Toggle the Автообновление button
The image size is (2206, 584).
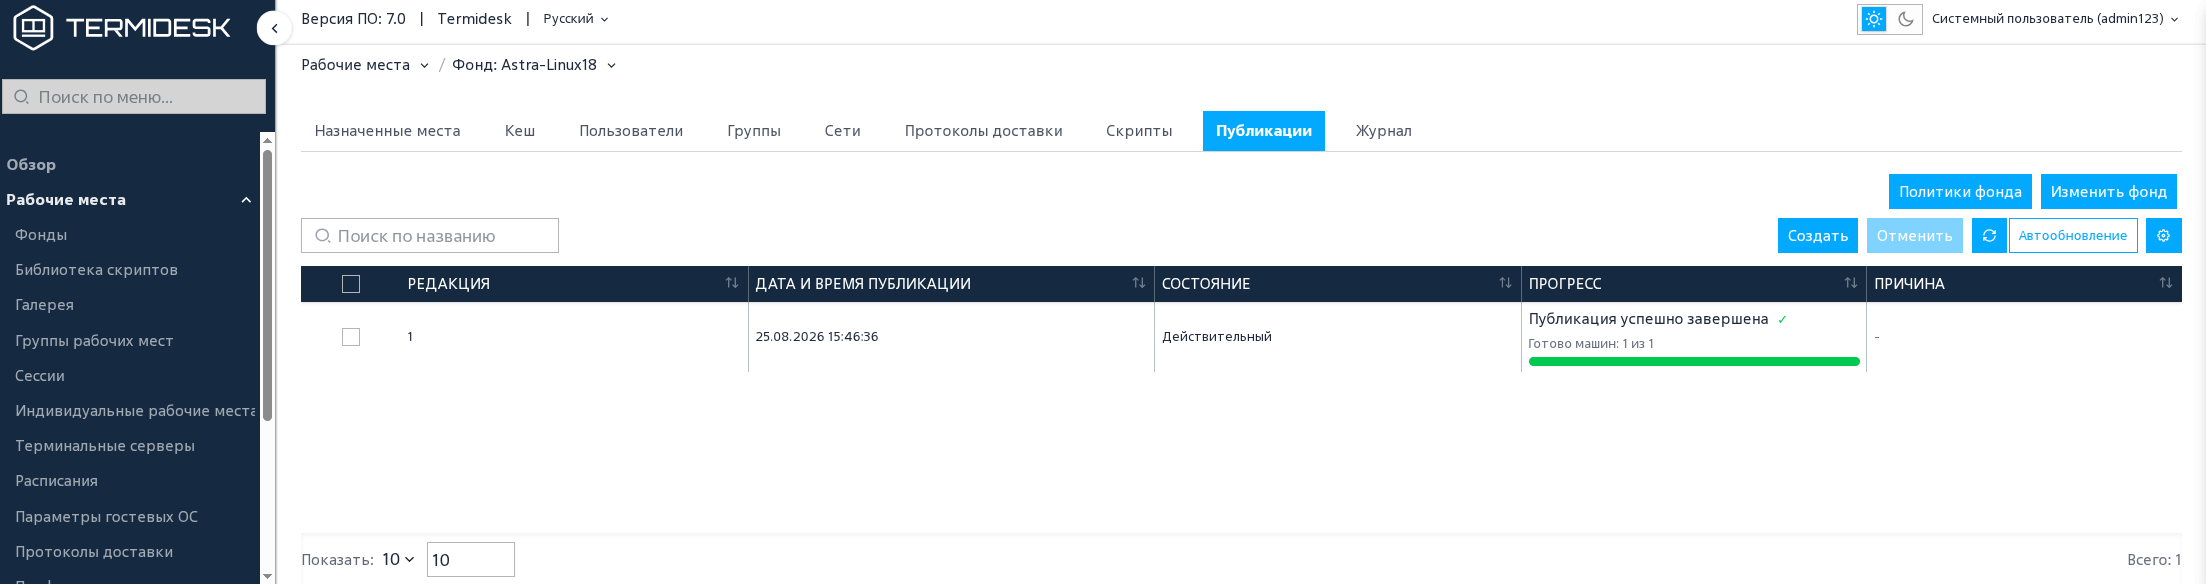2073,236
